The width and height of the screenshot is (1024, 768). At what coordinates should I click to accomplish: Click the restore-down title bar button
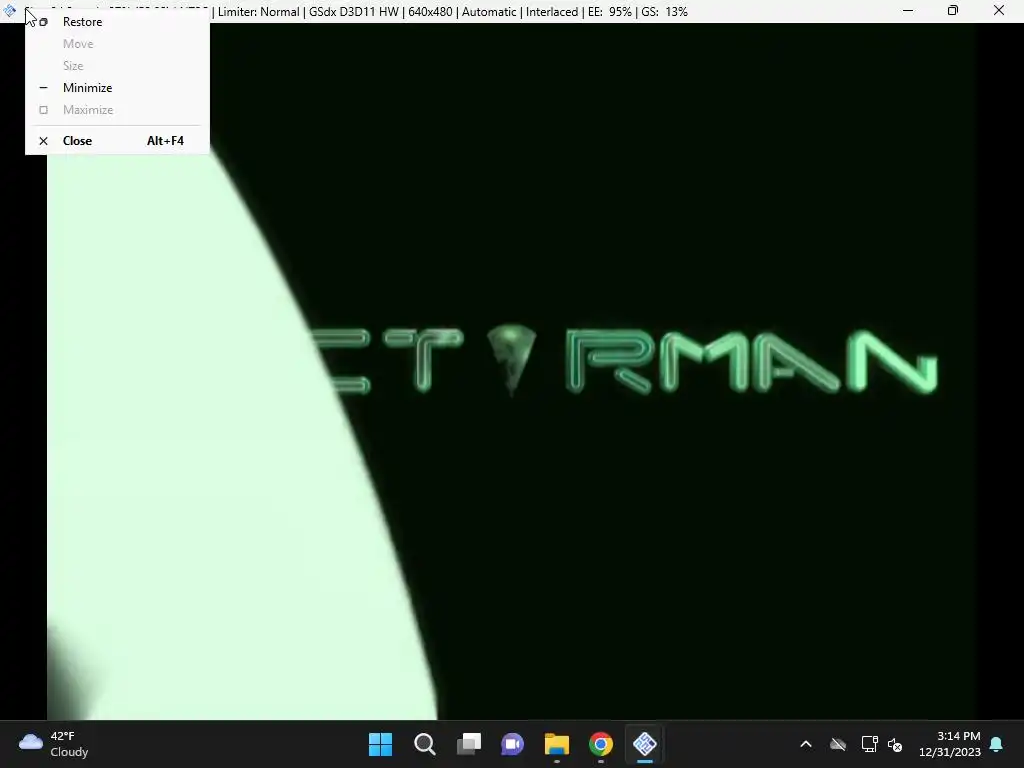[953, 10]
